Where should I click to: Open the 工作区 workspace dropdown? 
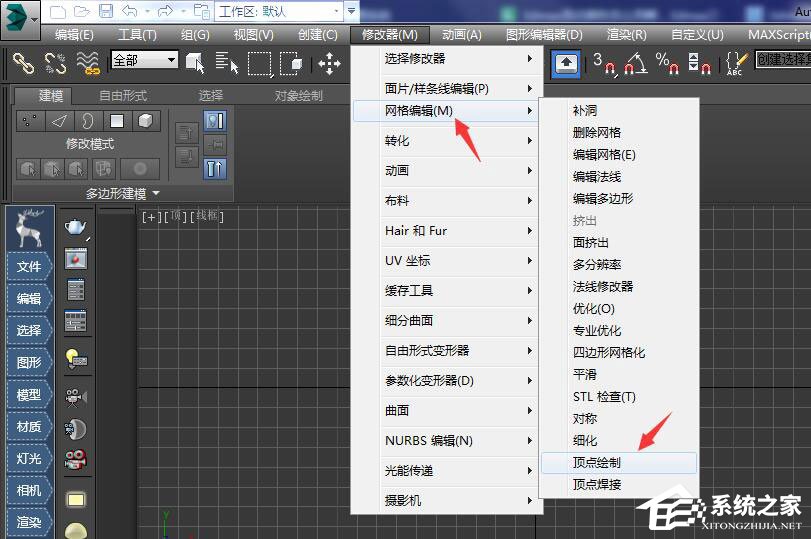(281, 12)
